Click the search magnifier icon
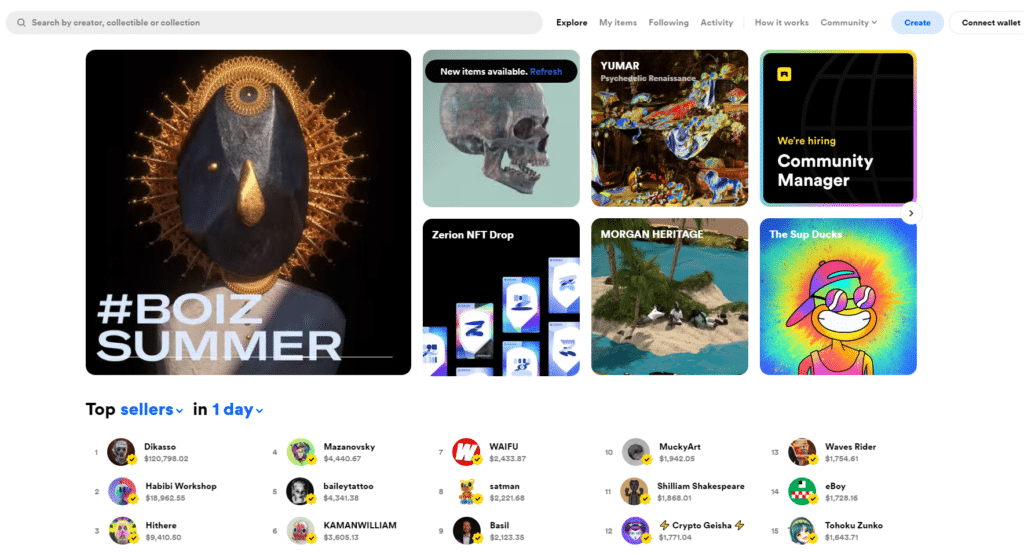The width and height of the screenshot is (1024, 555). (x=21, y=22)
